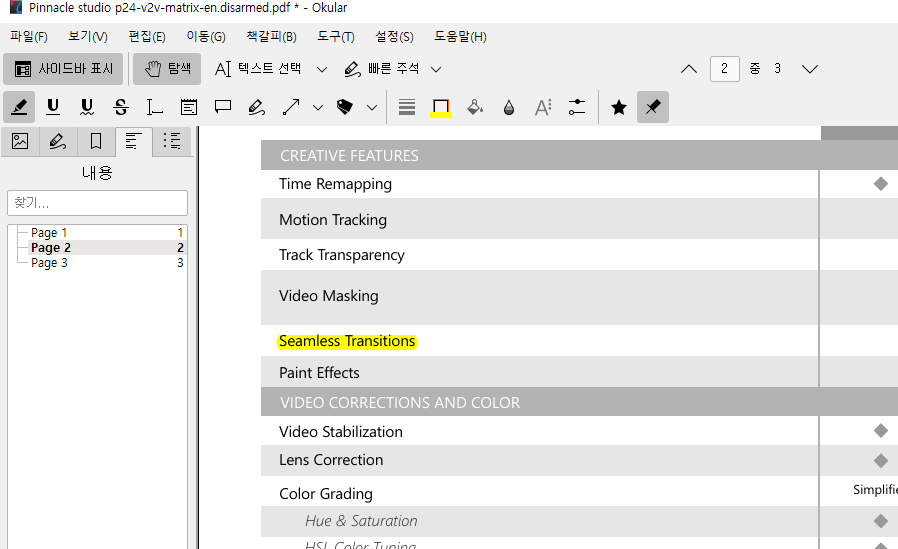The image size is (898, 549).
Task: Open the Tools menu
Action: point(336,37)
